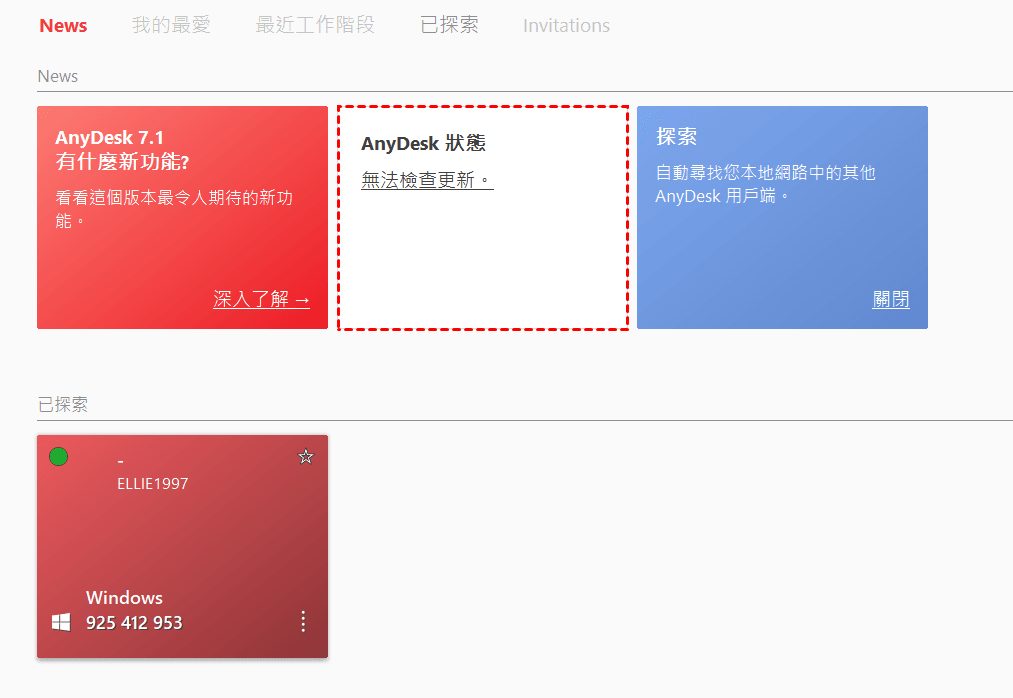Switch to the News tab

click(63, 26)
